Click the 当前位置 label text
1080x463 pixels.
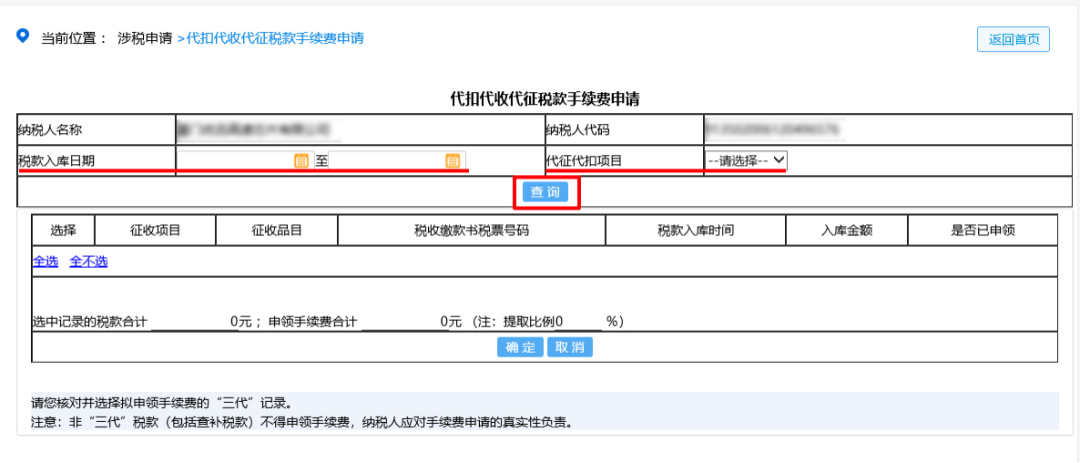click(x=69, y=39)
